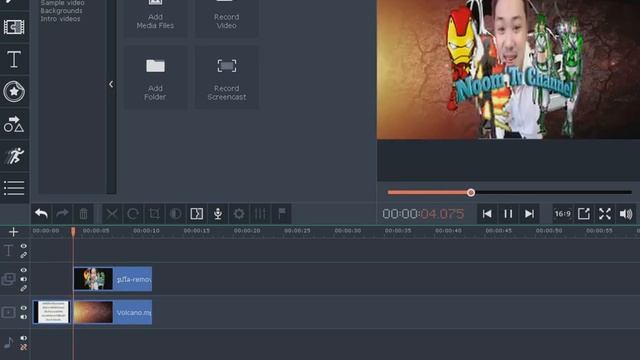Image resolution: width=640 pixels, height=360 pixels.
Task: Toggle overlay track visibility eye
Action: coord(24,270)
